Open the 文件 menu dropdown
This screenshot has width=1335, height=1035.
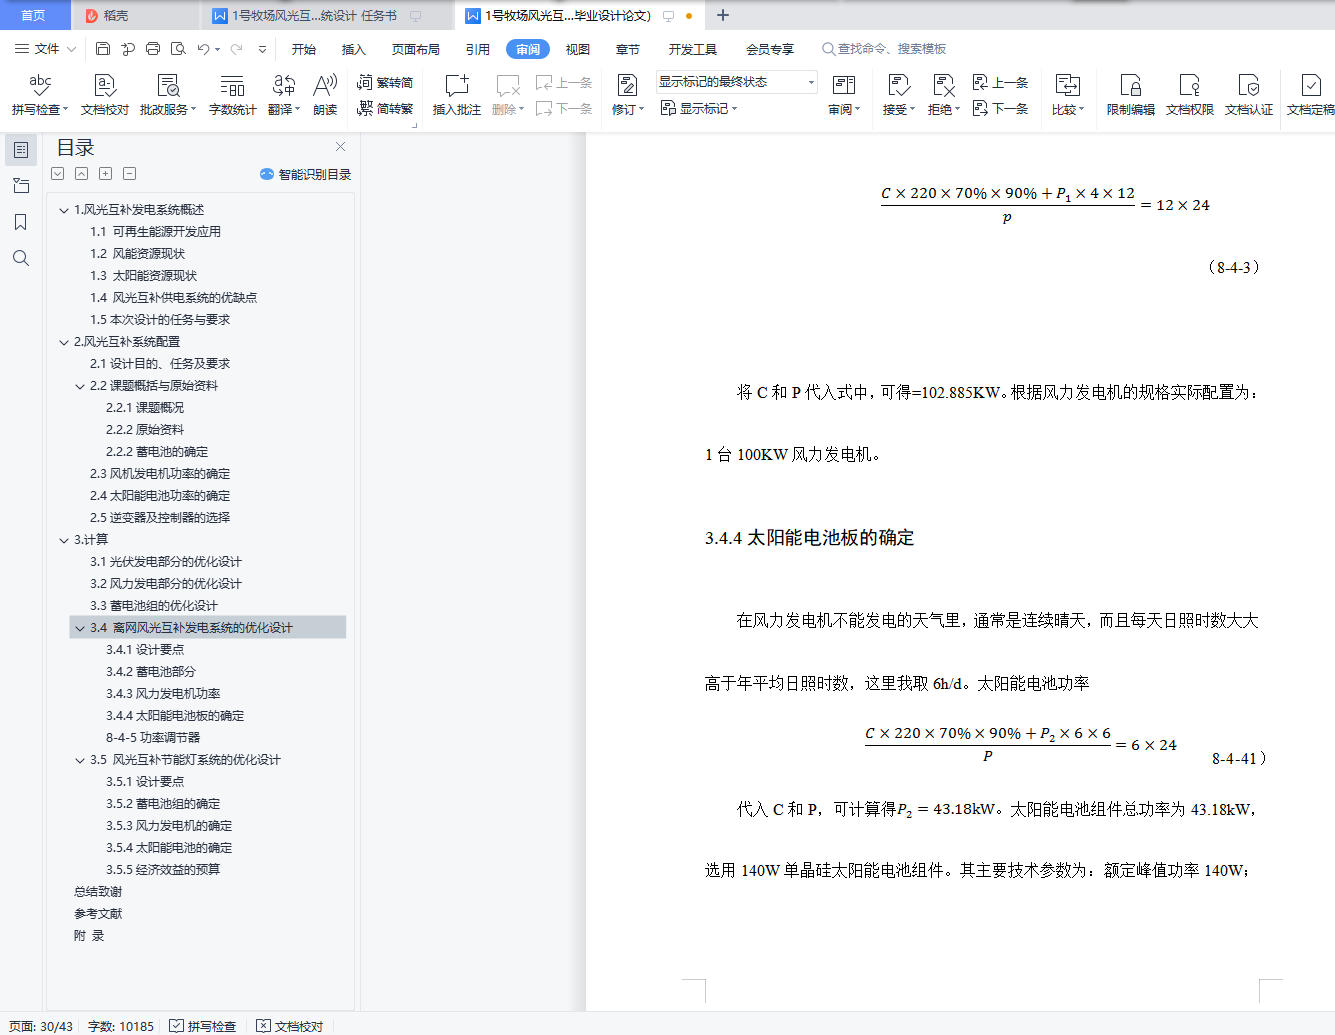pos(46,49)
